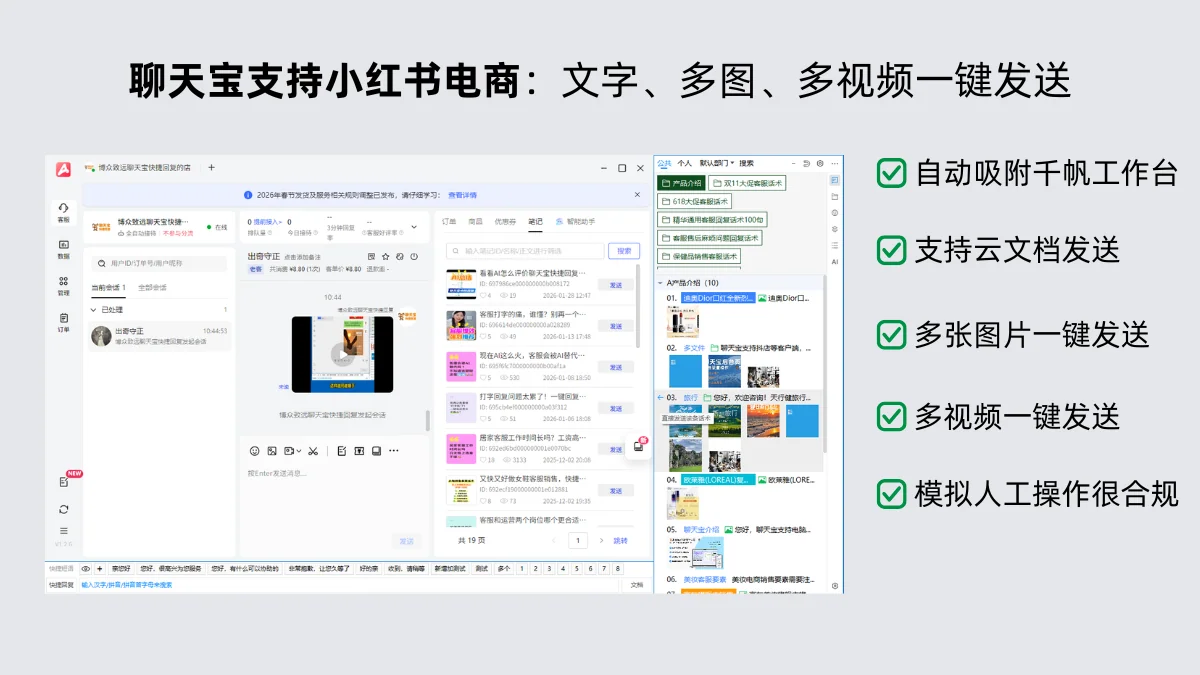Switch to the 订单 tab
The width and height of the screenshot is (1200, 675).
(450, 222)
